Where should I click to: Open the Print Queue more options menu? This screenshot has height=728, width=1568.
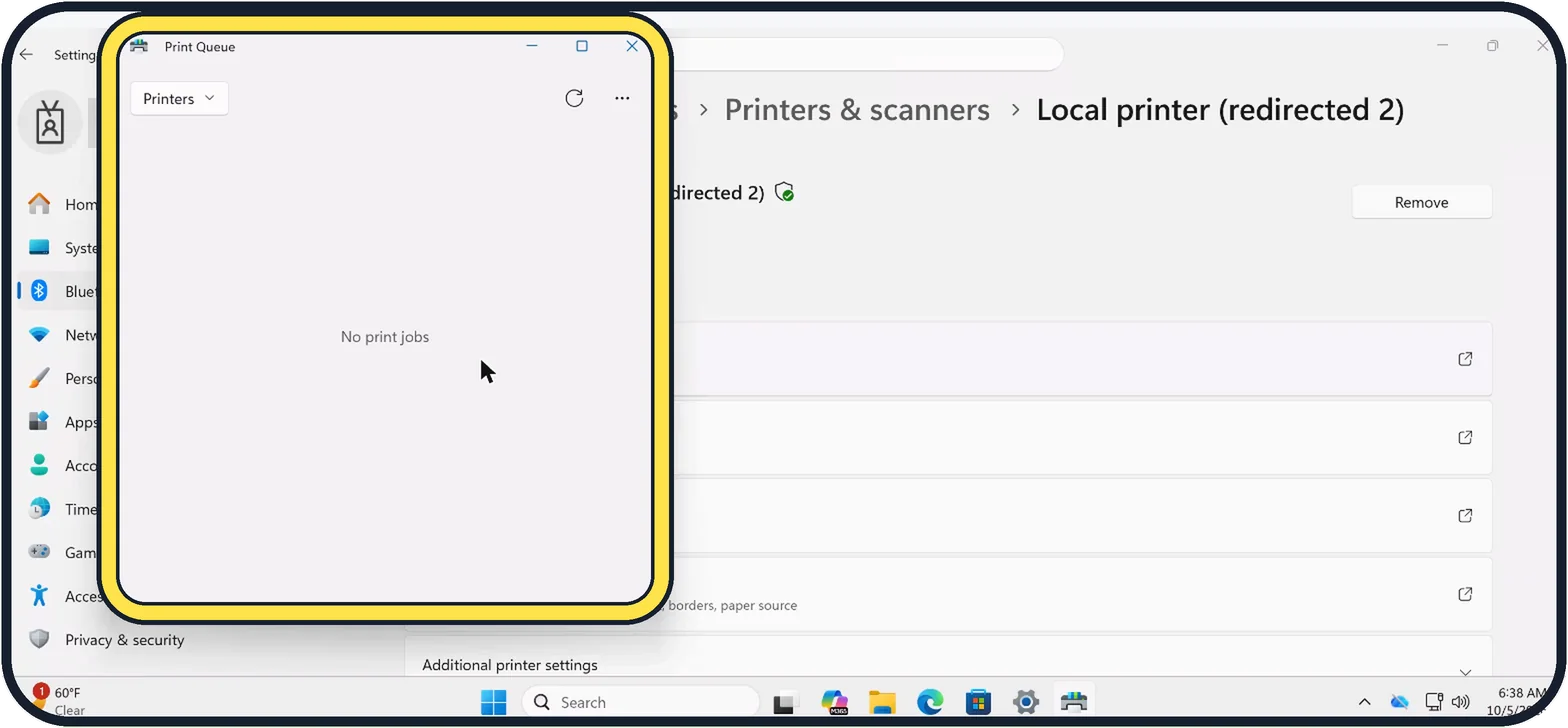pyautogui.click(x=622, y=98)
